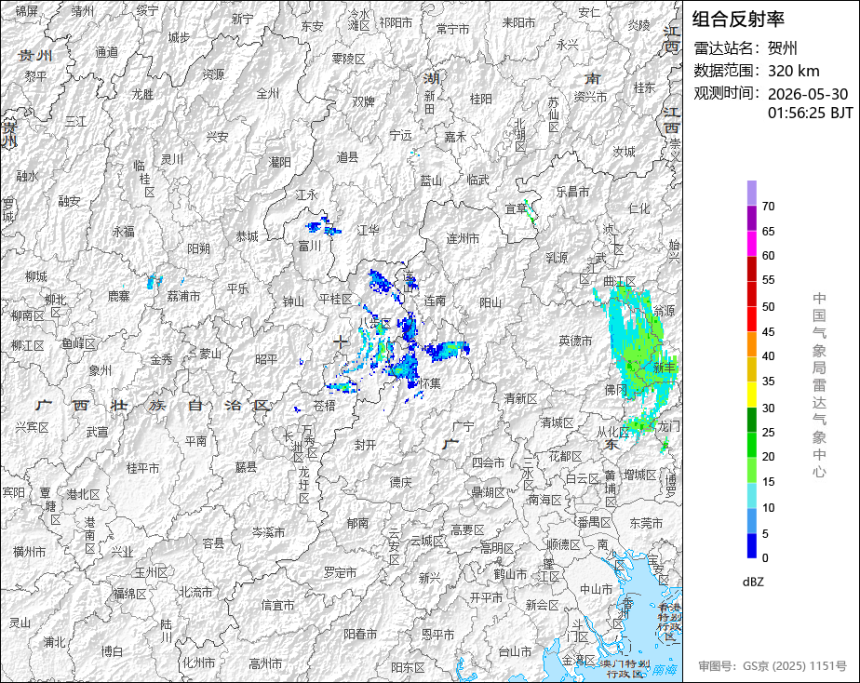Click the 江华 map label
860x683 pixels.
(x=367, y=230)
